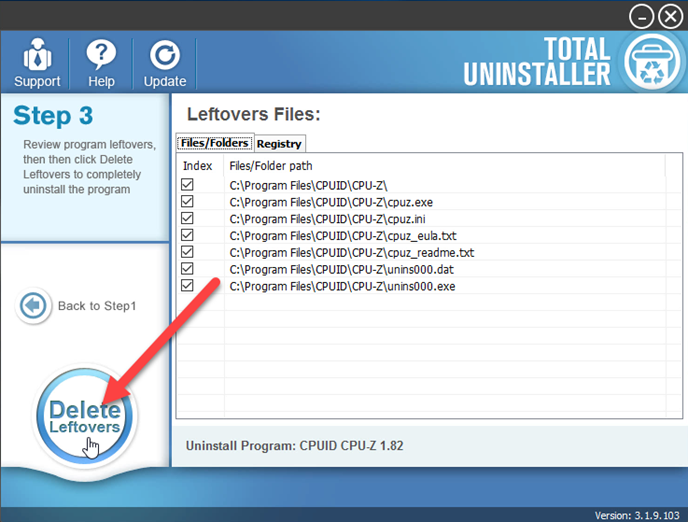Switch to the Files/Folders tab

click(215, 143)
